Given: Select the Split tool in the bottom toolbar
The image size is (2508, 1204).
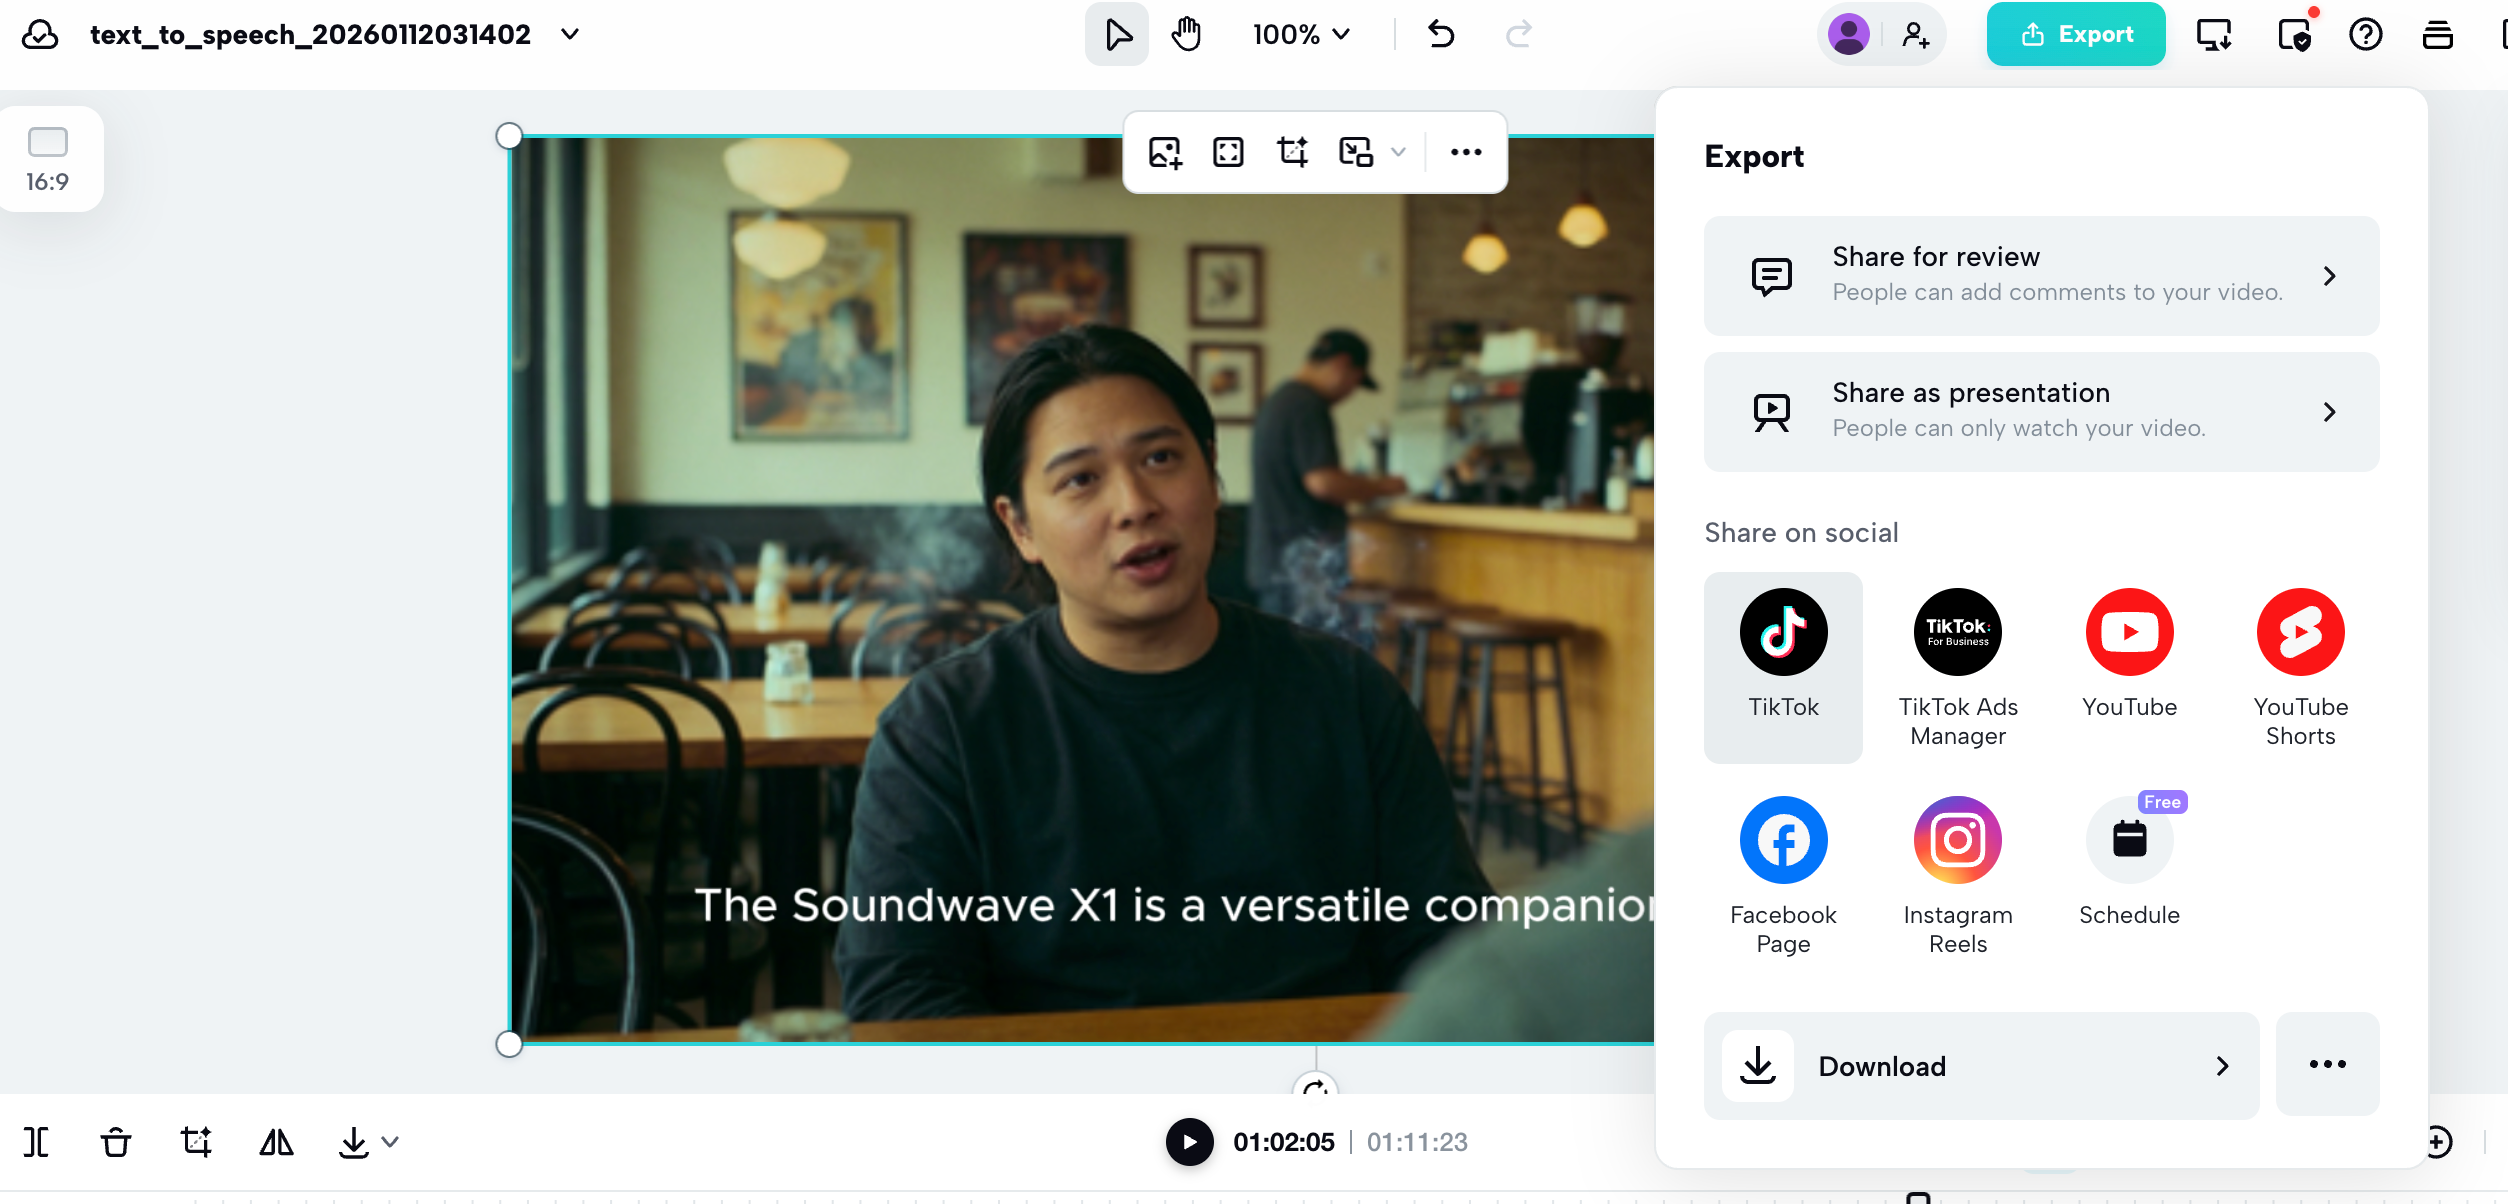Looking at the screenshot, I should [36, 1141].
